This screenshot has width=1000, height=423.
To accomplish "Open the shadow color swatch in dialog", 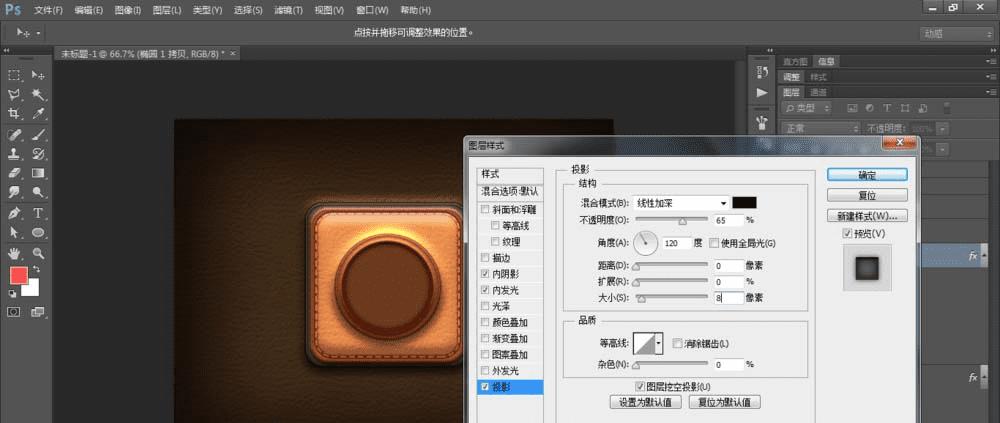I will [744, 203].
